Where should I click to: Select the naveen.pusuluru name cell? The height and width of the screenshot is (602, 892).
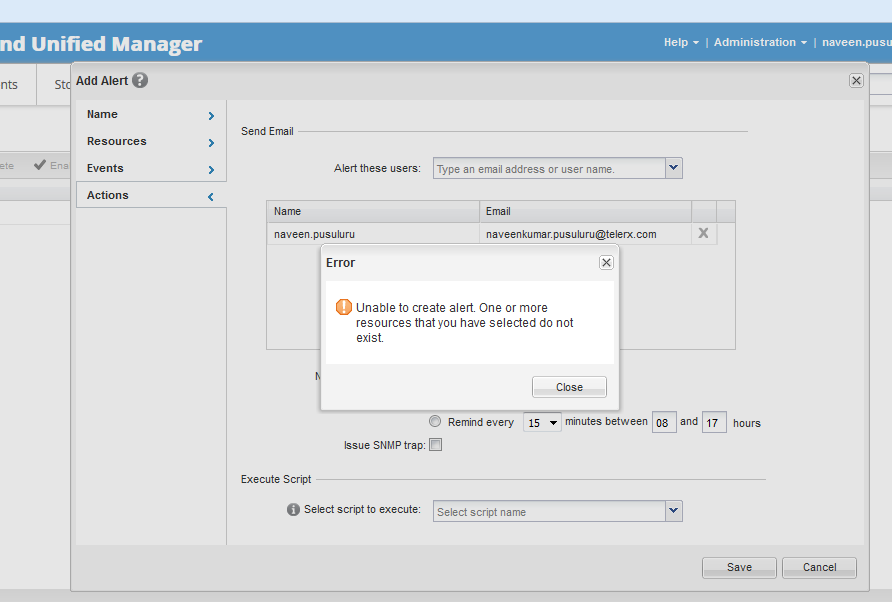[x=373, y=234]
